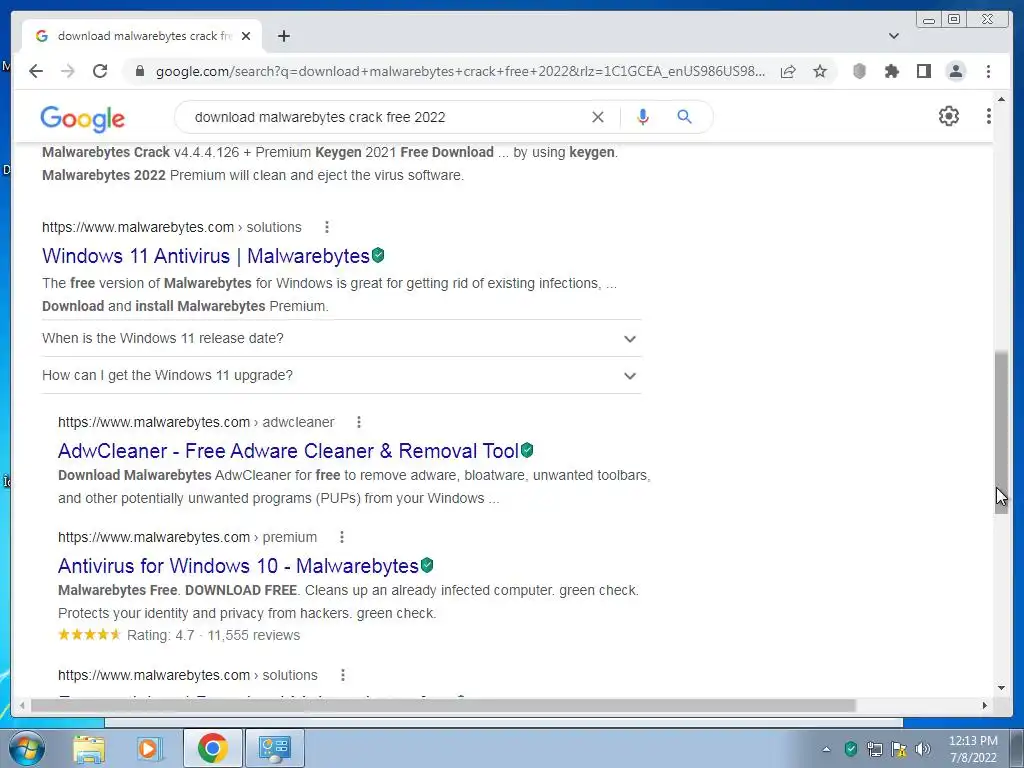Viewport: 1024px width, 768px height.
Task: Open the clock showing 12:13 PM
Action: tap(973, 749)
